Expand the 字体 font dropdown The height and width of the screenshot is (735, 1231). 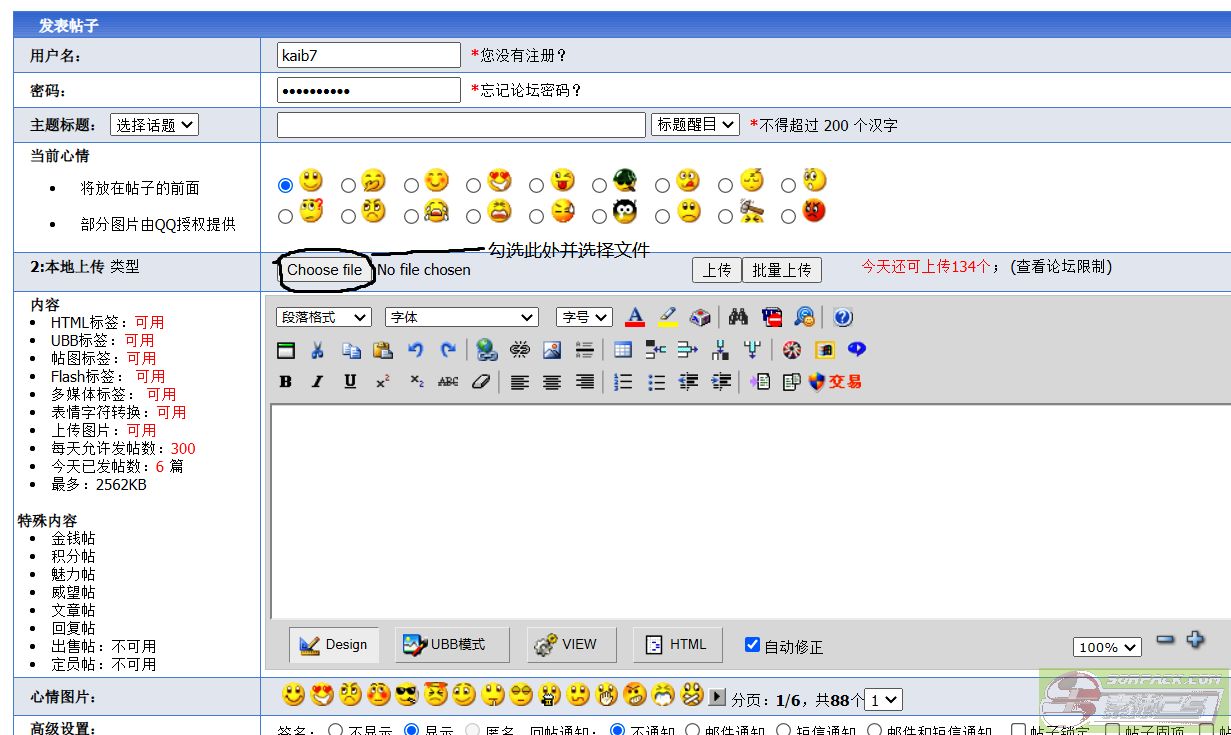tap(462, 317)
